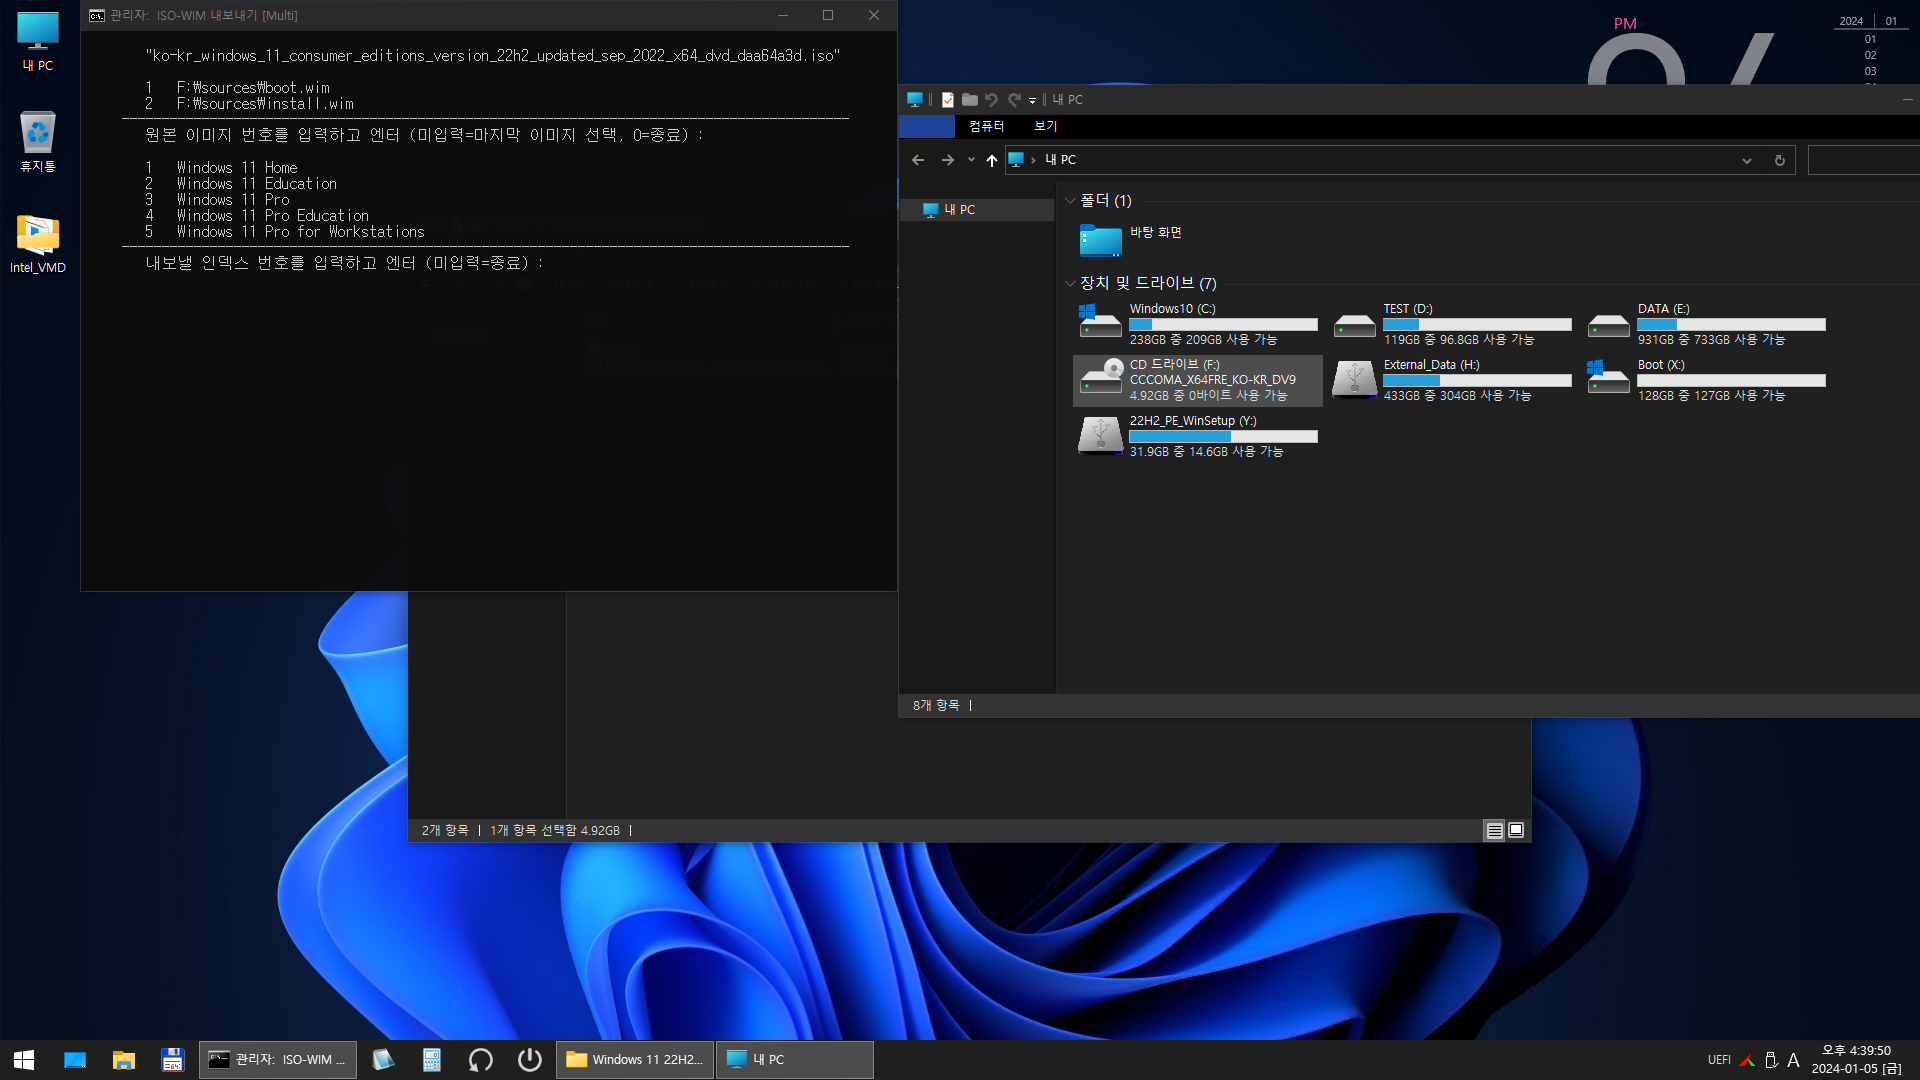Click the 8개 항목 status bar text
1920x1080 pixels.
tap(936, 706)
